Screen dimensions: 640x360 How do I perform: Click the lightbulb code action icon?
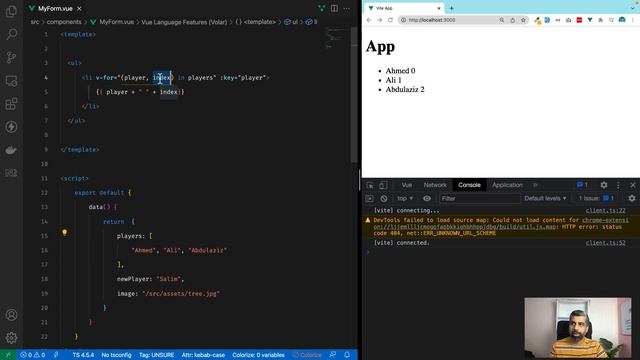[64, 233]
